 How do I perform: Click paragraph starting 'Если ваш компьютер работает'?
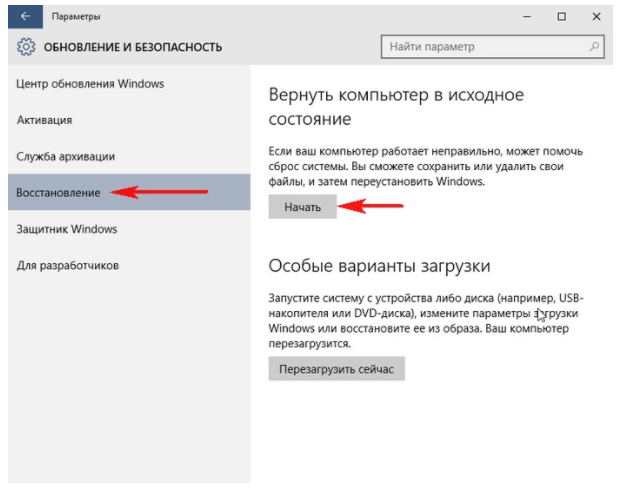[x=426, y=166]
